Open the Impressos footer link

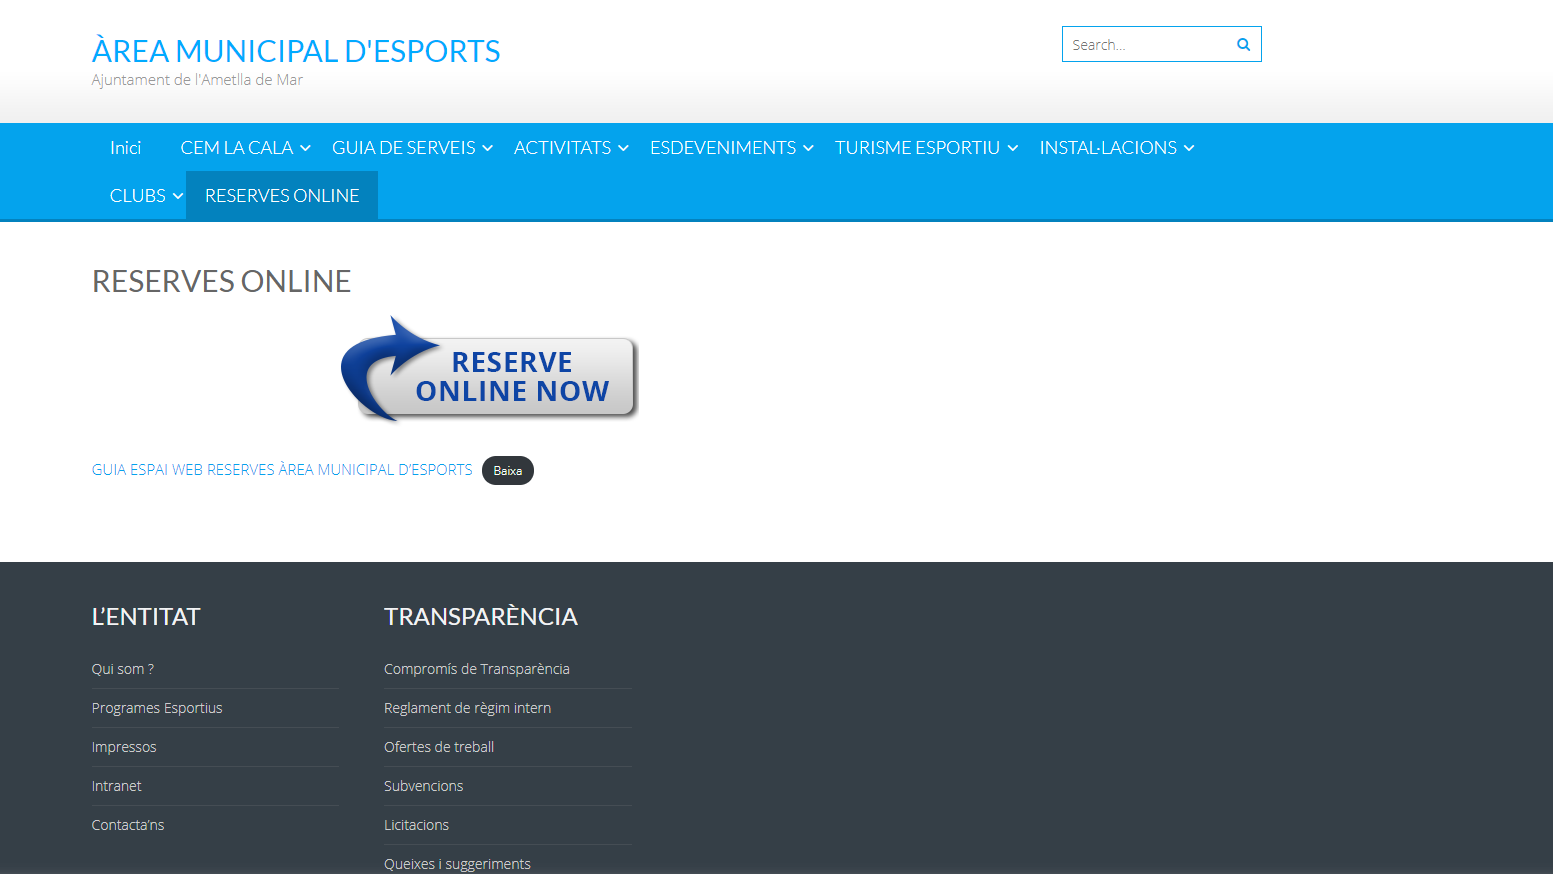124,747
